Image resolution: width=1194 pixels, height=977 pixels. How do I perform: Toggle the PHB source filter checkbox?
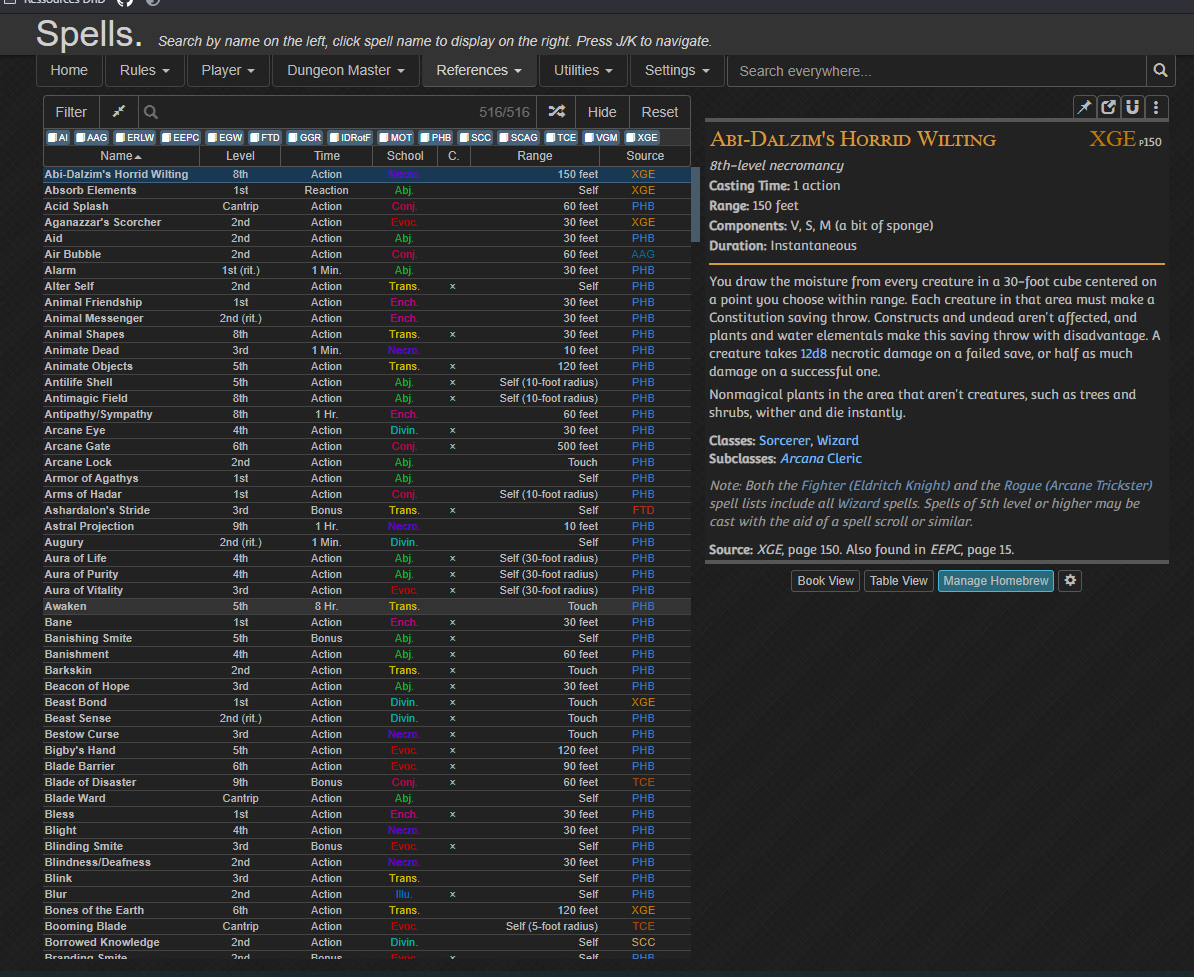point(436,138)
